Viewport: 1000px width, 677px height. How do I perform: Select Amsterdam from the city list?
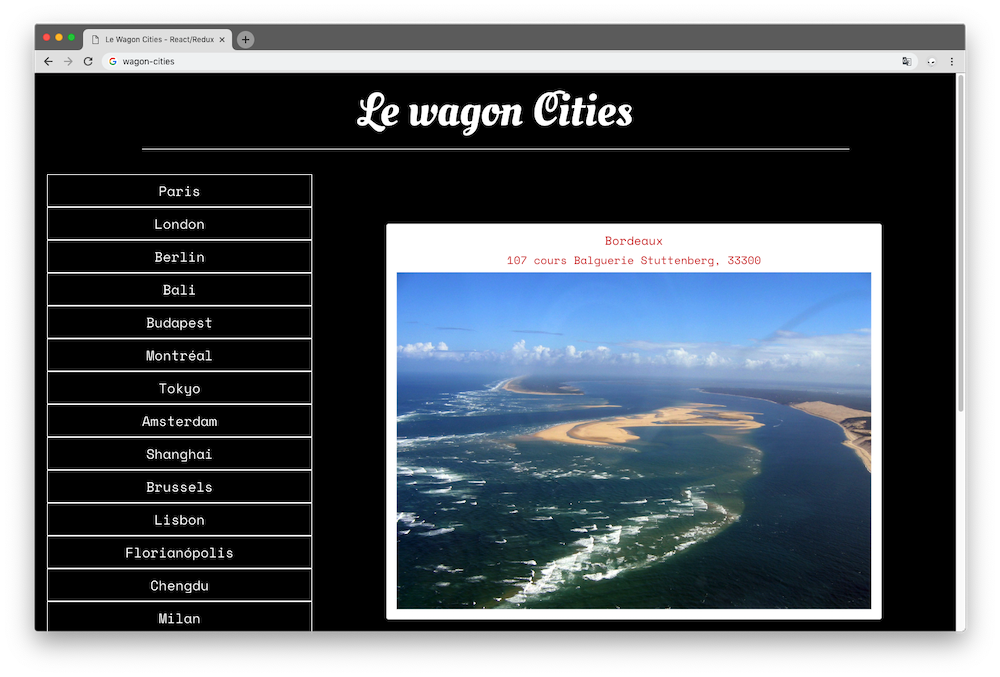click(x=179, y=421)
